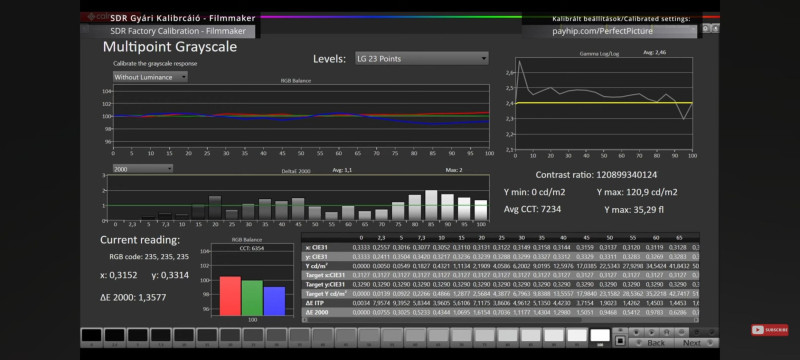Click table cell value 17,0385
This screenshot has height=360, width=800.
587,266
